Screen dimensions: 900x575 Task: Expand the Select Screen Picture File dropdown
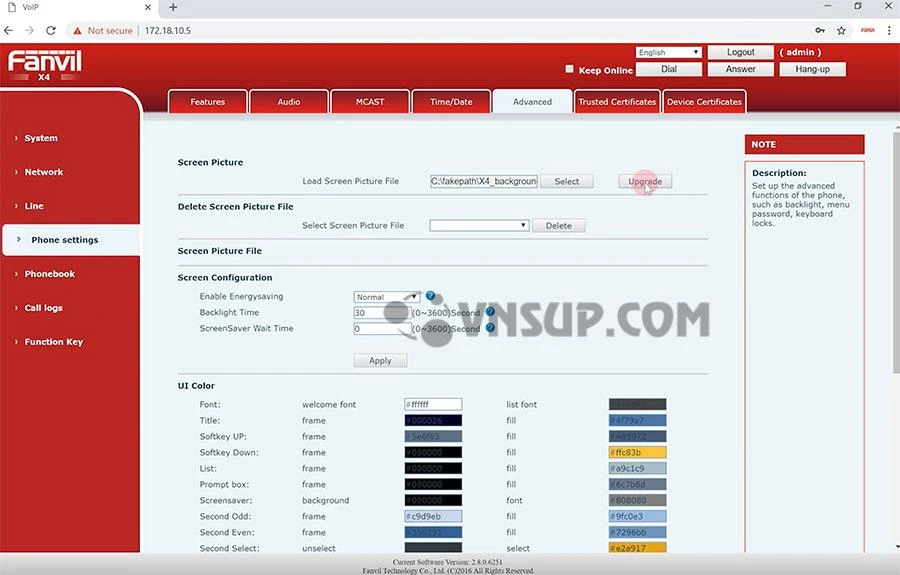[x=479, y=226]
